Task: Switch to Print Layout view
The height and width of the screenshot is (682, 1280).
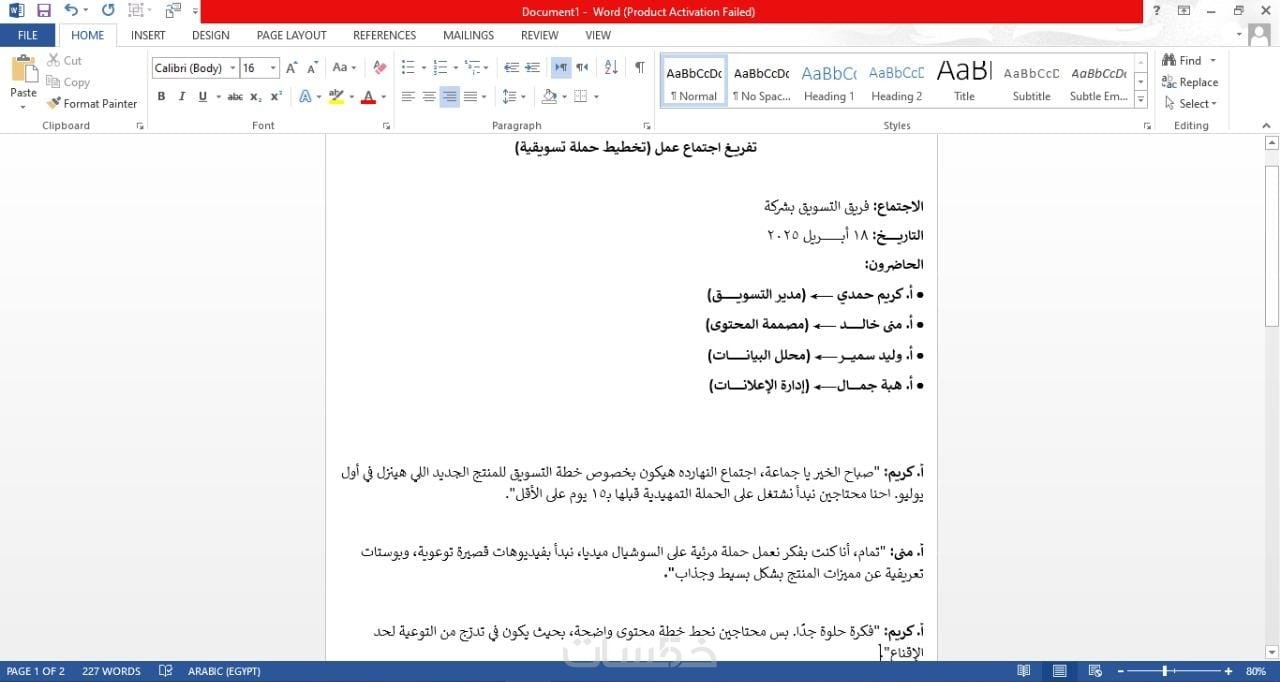Action: (x=1059, y=671)
